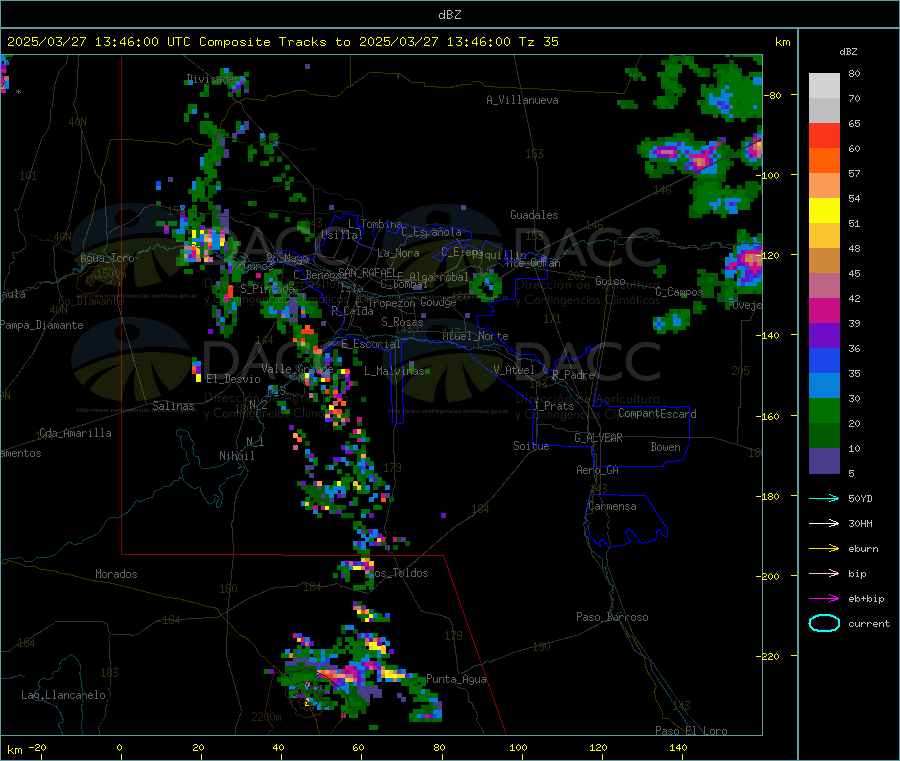Click the 'Atuel_Norte' map label
Viewport: 900px width, 761px height.
[x=475, y=336]
